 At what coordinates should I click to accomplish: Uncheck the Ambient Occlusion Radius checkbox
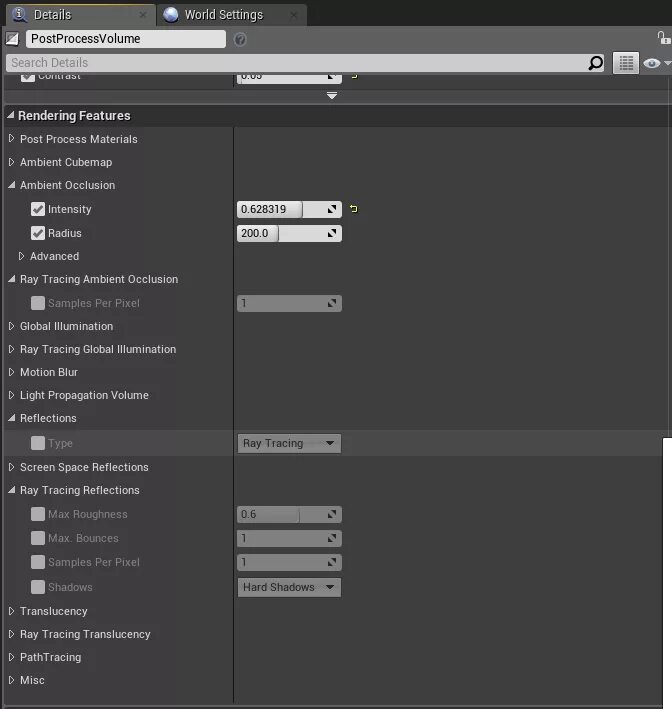coord(38,233)
